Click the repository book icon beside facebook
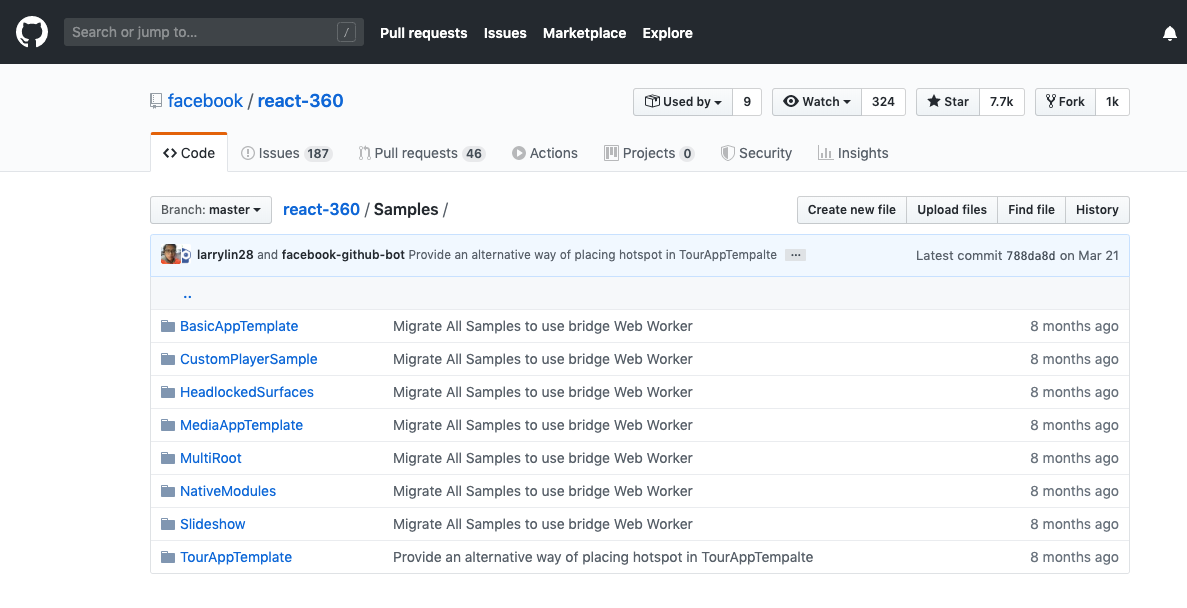 [x=156, y=99]
